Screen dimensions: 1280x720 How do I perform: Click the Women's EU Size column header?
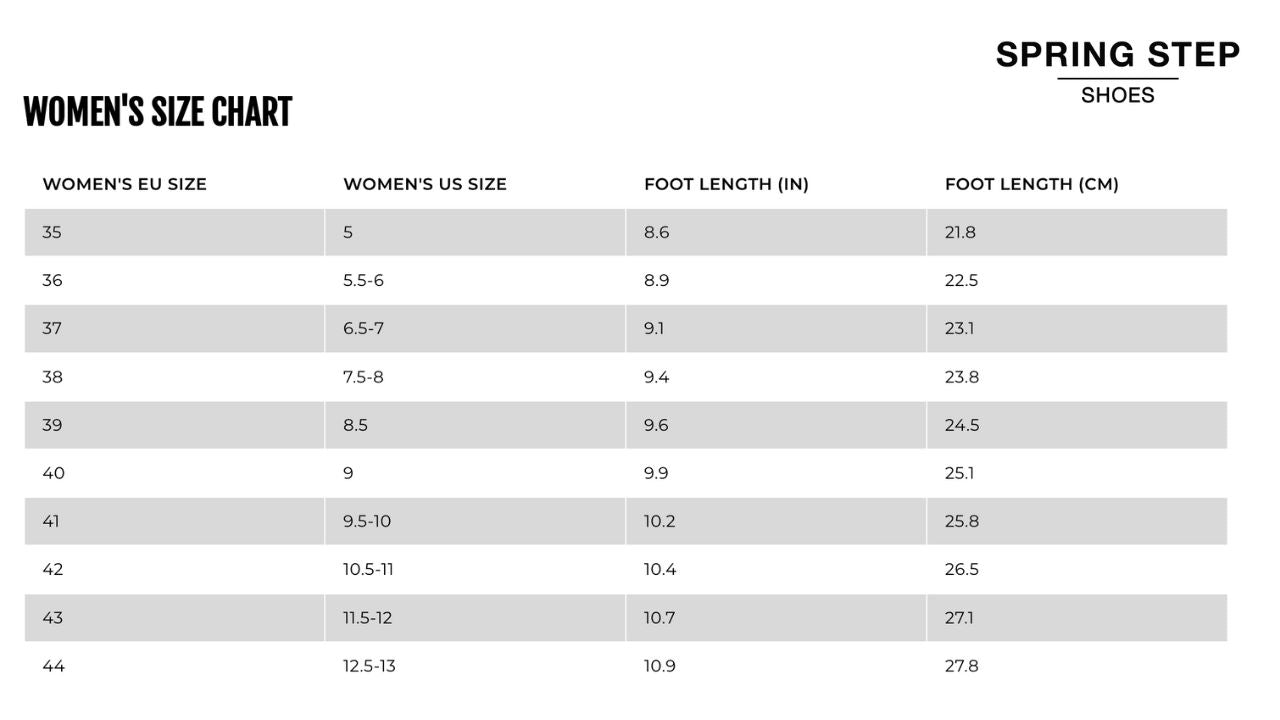(124, 184)
